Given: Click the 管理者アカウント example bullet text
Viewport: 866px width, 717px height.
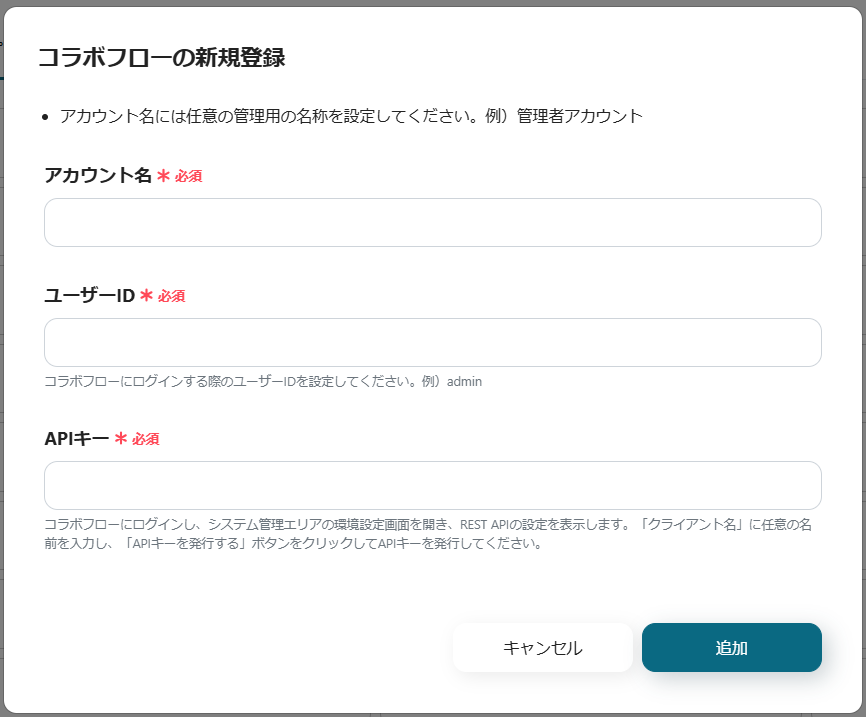Looking at the screenshot, I should 351,116.
